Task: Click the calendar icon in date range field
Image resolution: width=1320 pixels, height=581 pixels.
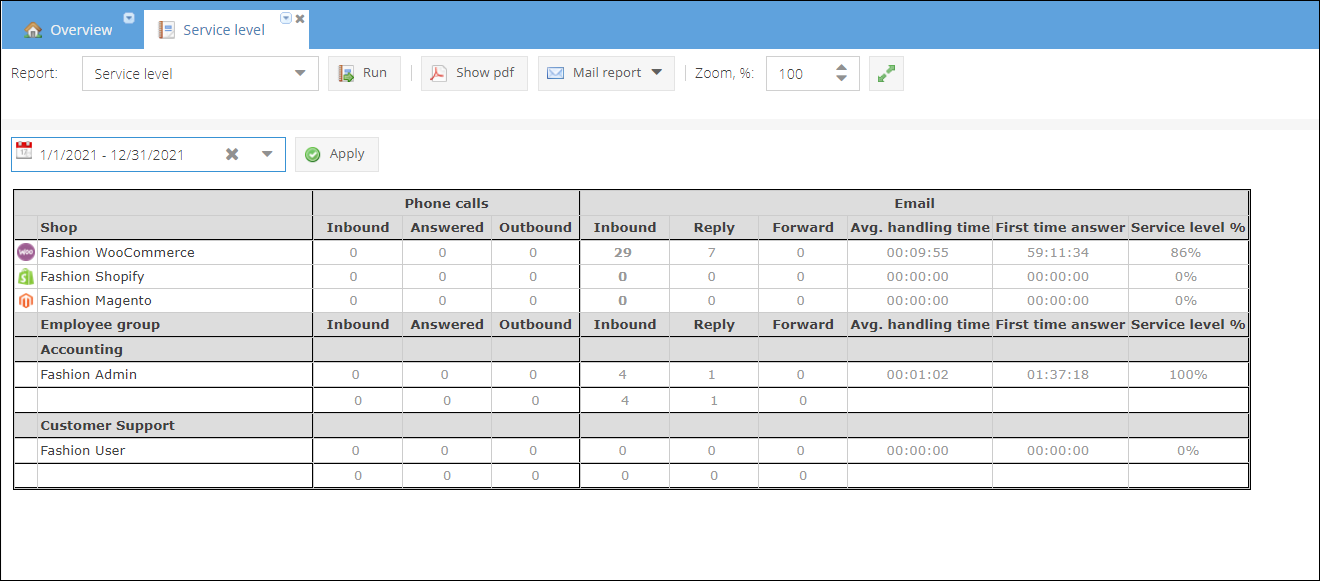Action: click(24, 152)
